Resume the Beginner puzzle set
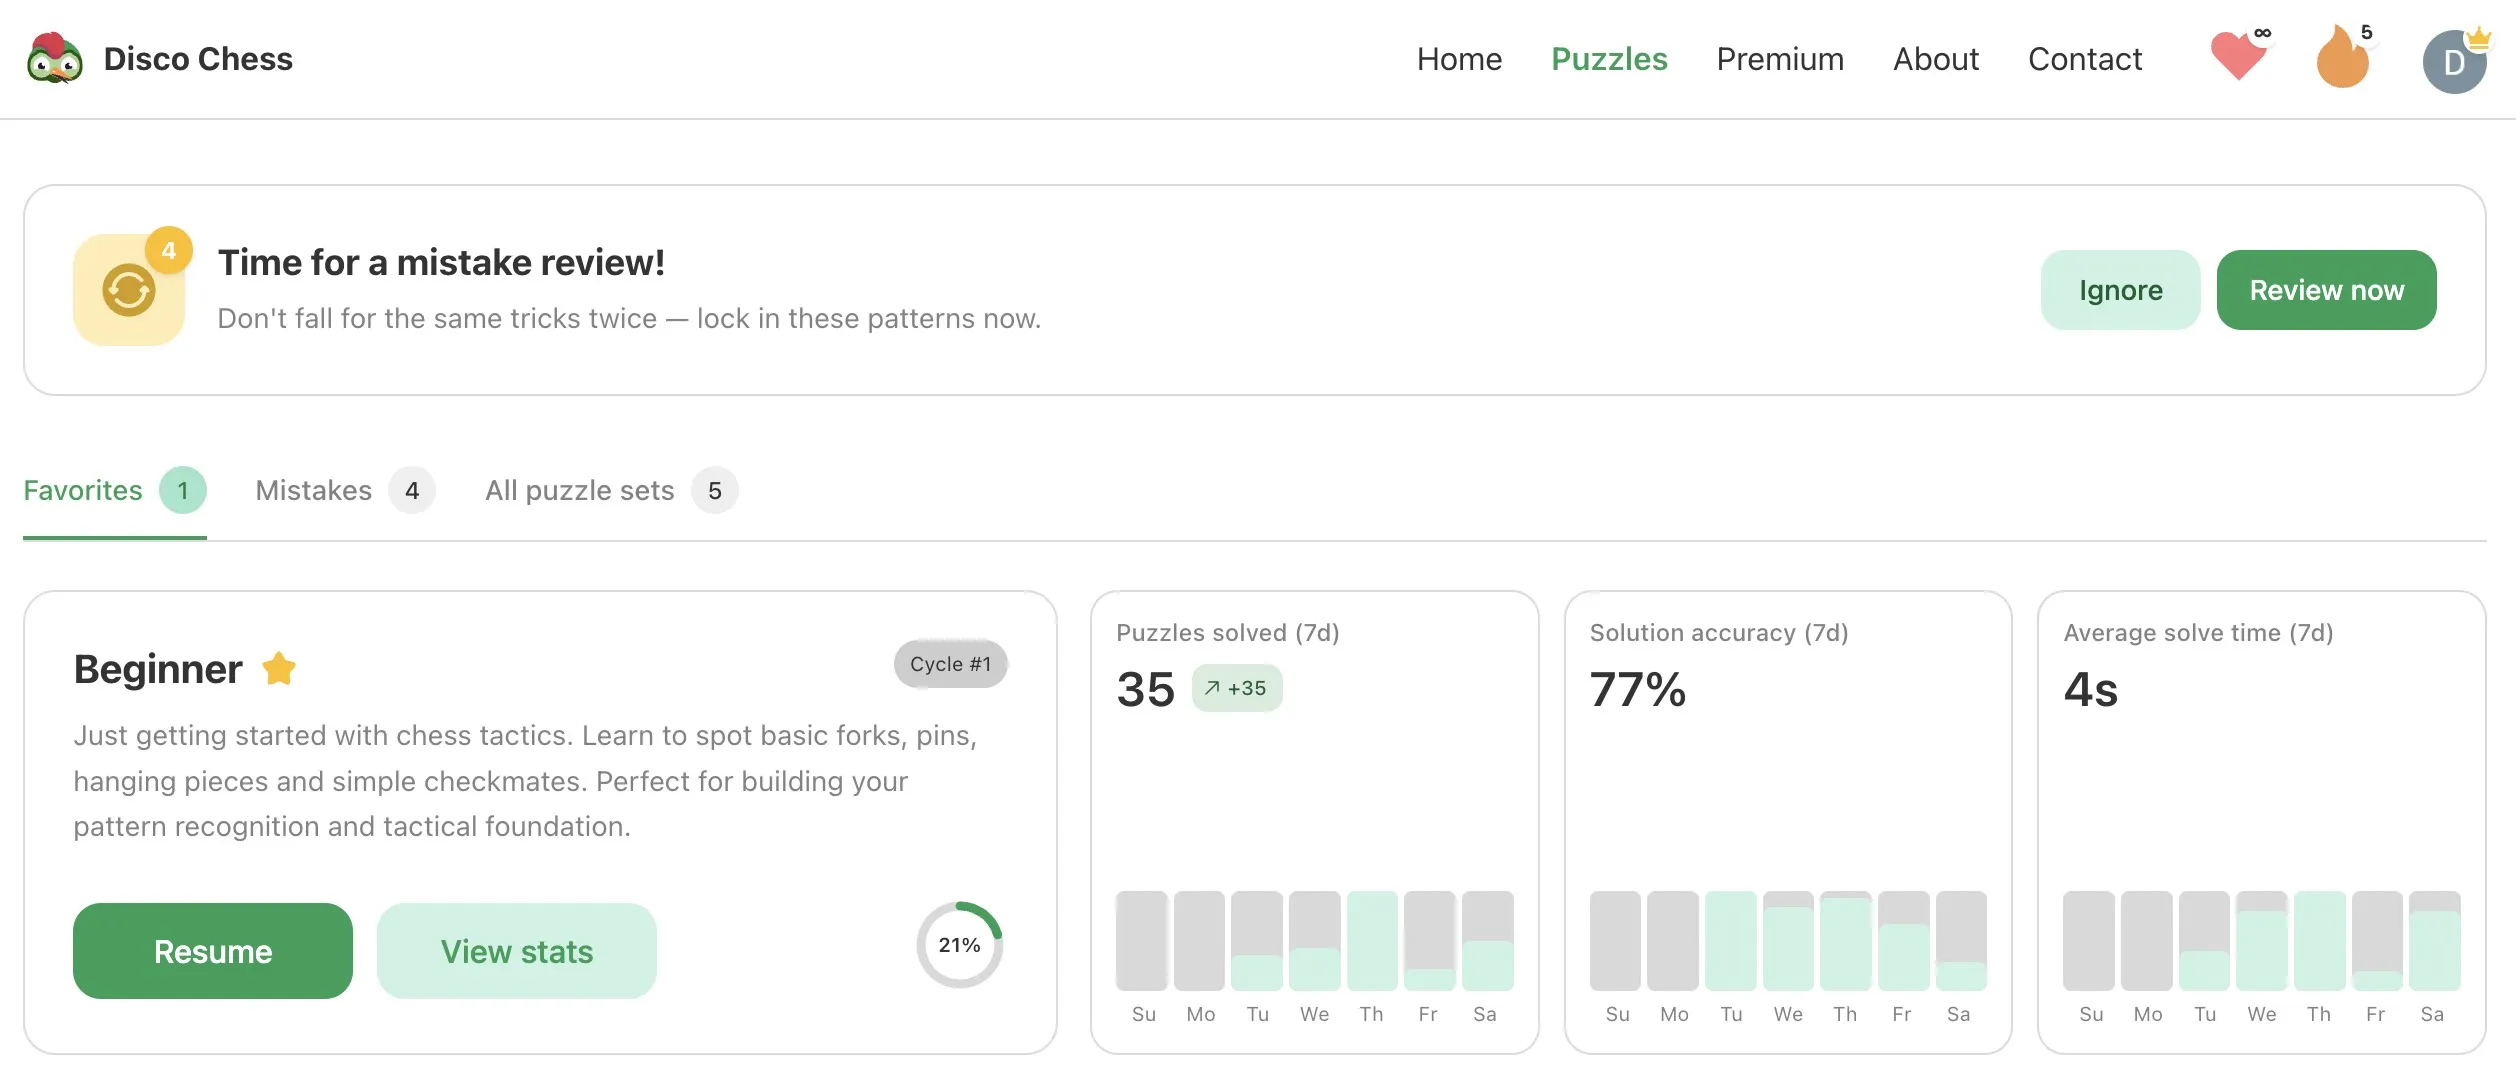Image resolution: width=2516 pixels, height=1078 pixels. [x=213, y=951]
